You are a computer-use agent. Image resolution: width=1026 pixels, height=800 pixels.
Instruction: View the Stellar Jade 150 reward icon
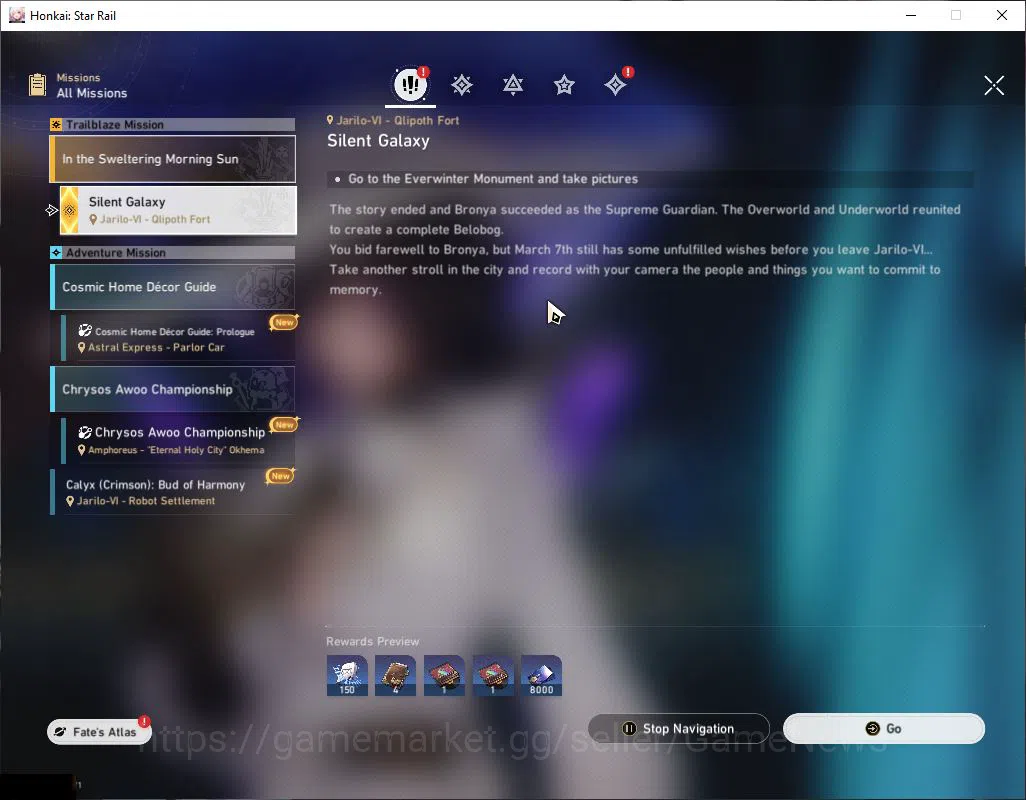[x=347, y=676]
